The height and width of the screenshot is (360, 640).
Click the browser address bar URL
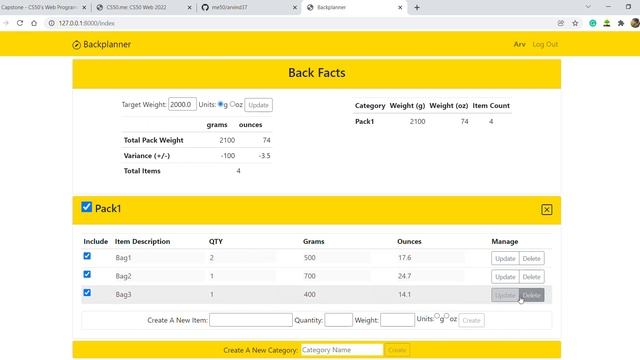click(x=87, y=23)
